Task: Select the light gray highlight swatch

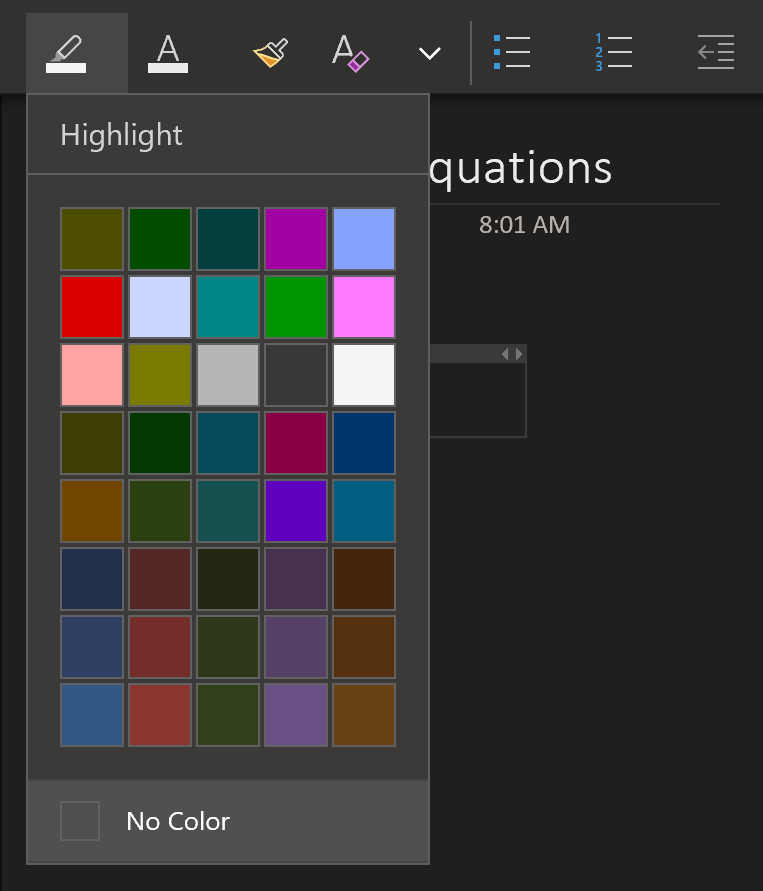Action: [228, 375]
